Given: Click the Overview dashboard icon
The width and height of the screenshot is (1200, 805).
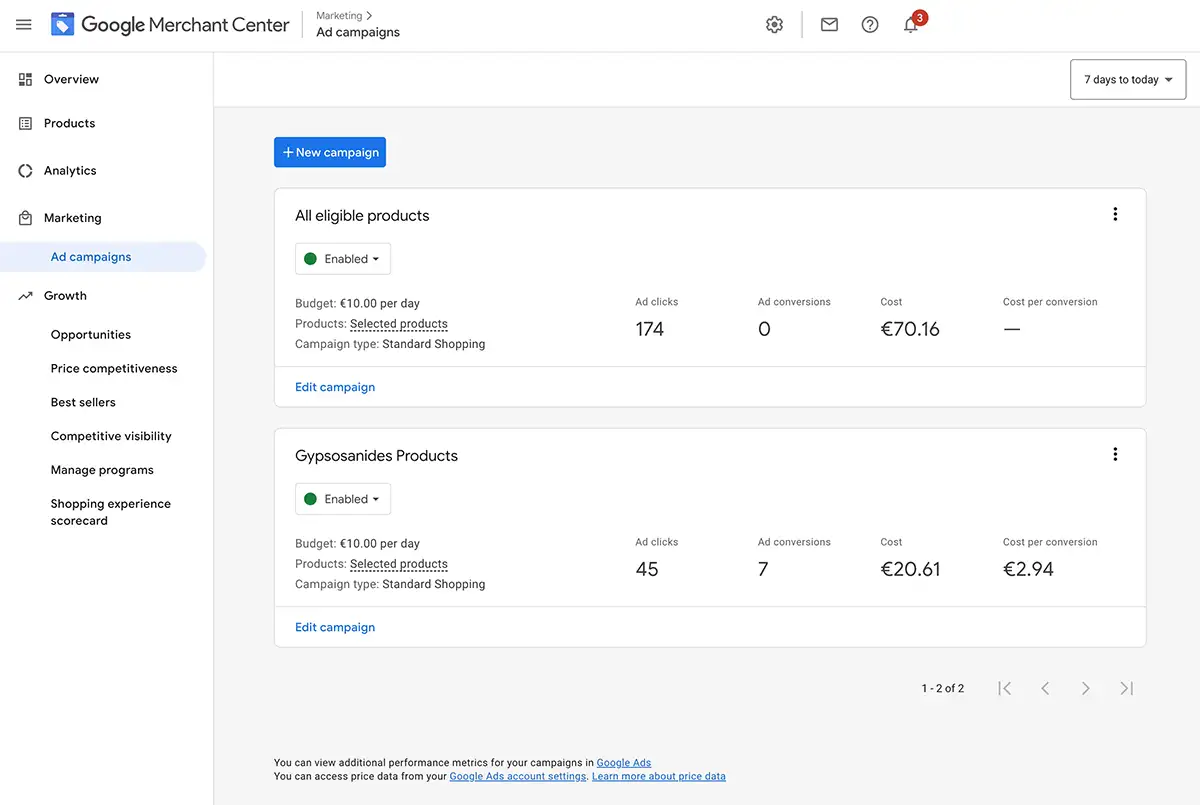Looking at the screenshot, I should pos(26,79).
